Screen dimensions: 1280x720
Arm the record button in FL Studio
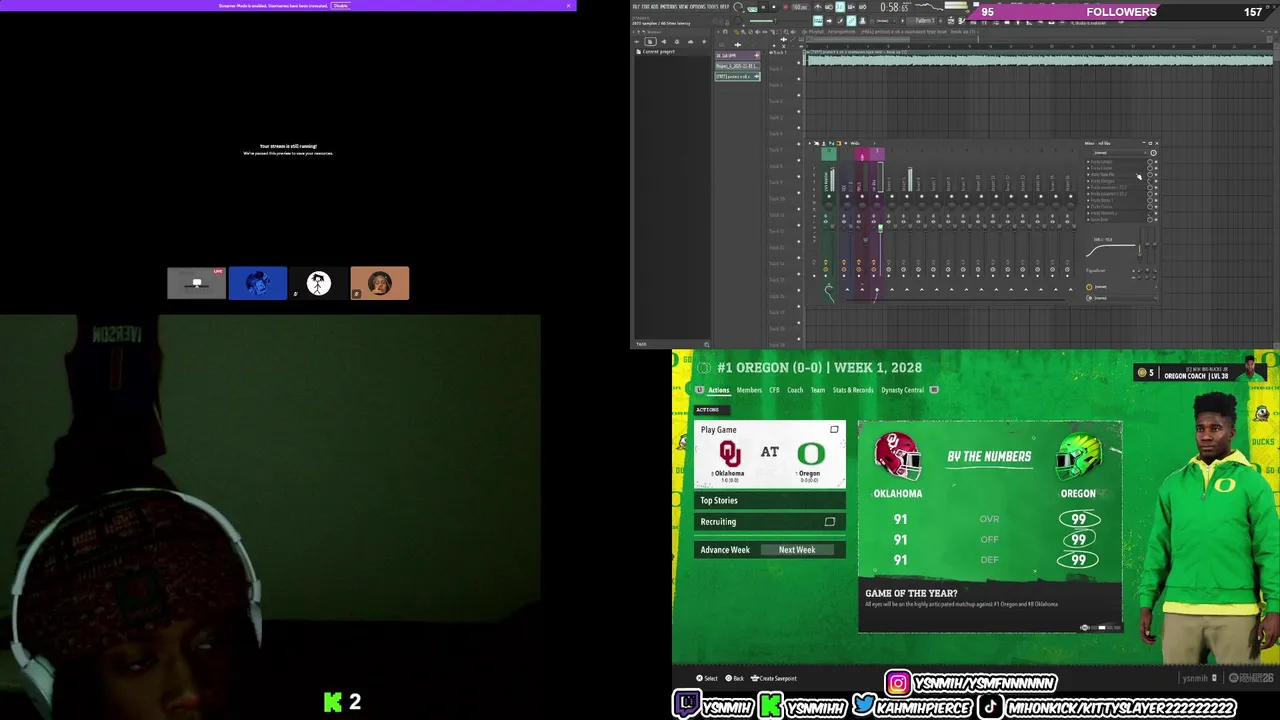click(785, 7)
